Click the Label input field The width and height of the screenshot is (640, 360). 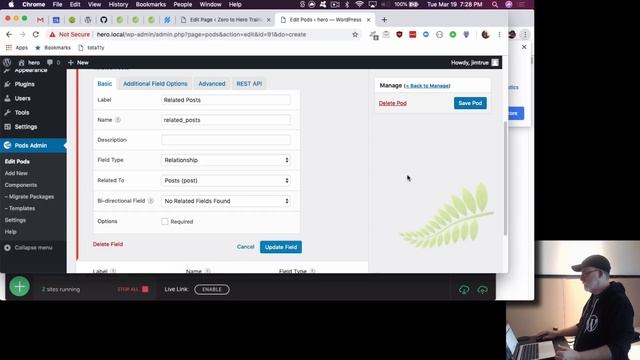(226, 100)
